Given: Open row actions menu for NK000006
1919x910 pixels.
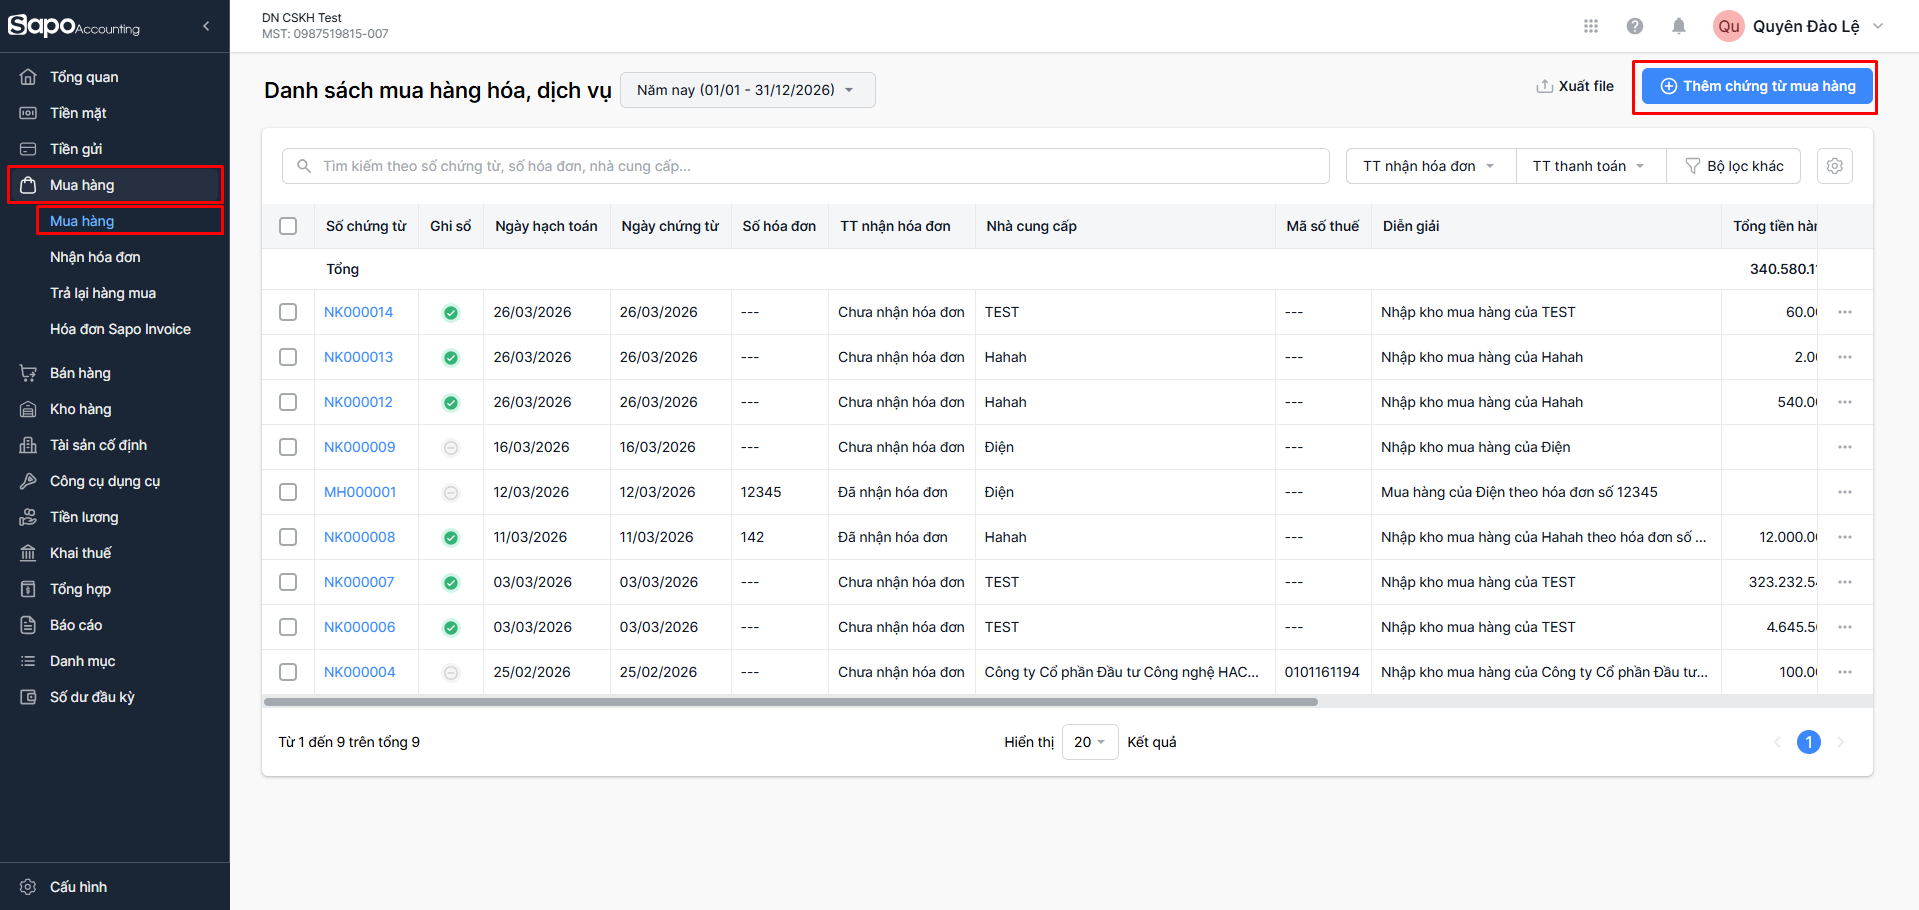Looking at the screenshot, I should 1845,627.
